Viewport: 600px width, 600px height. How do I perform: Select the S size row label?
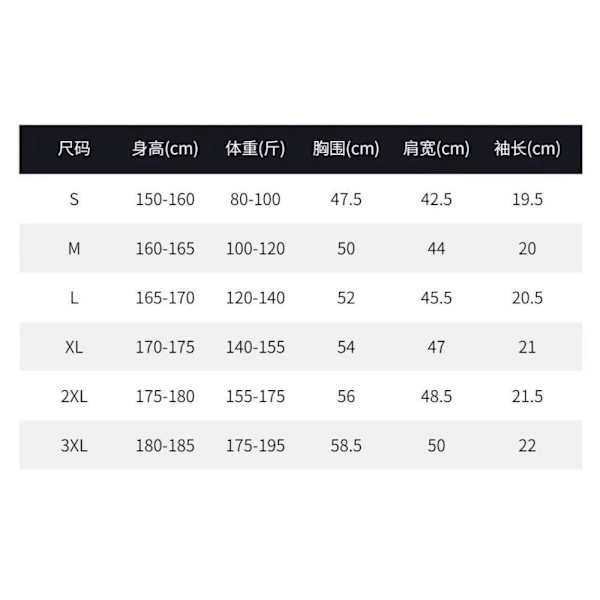74,199
